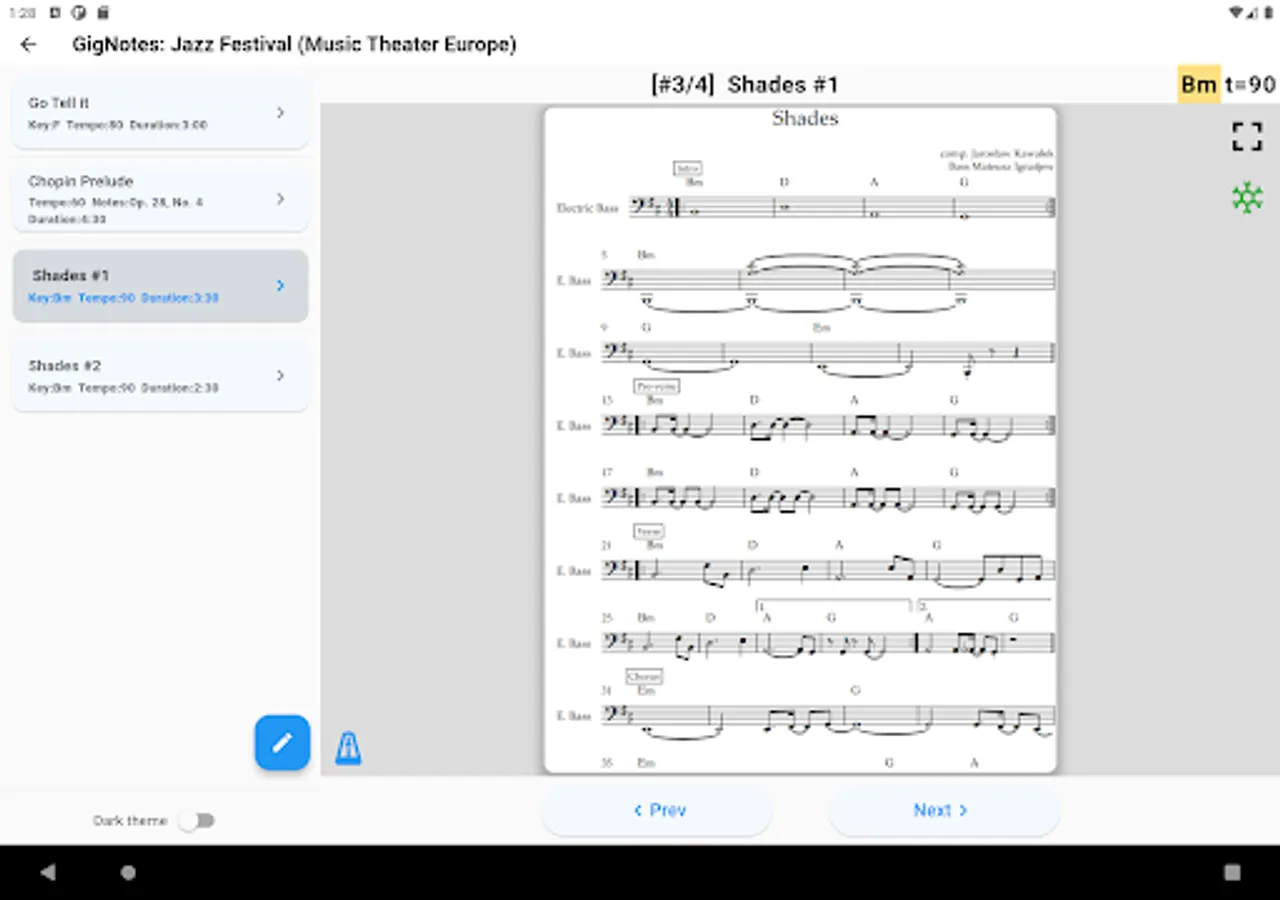Tap the Wi-Fi status bar icon
Screen dimensions: 1280x900
click(x=1237, y=13)
